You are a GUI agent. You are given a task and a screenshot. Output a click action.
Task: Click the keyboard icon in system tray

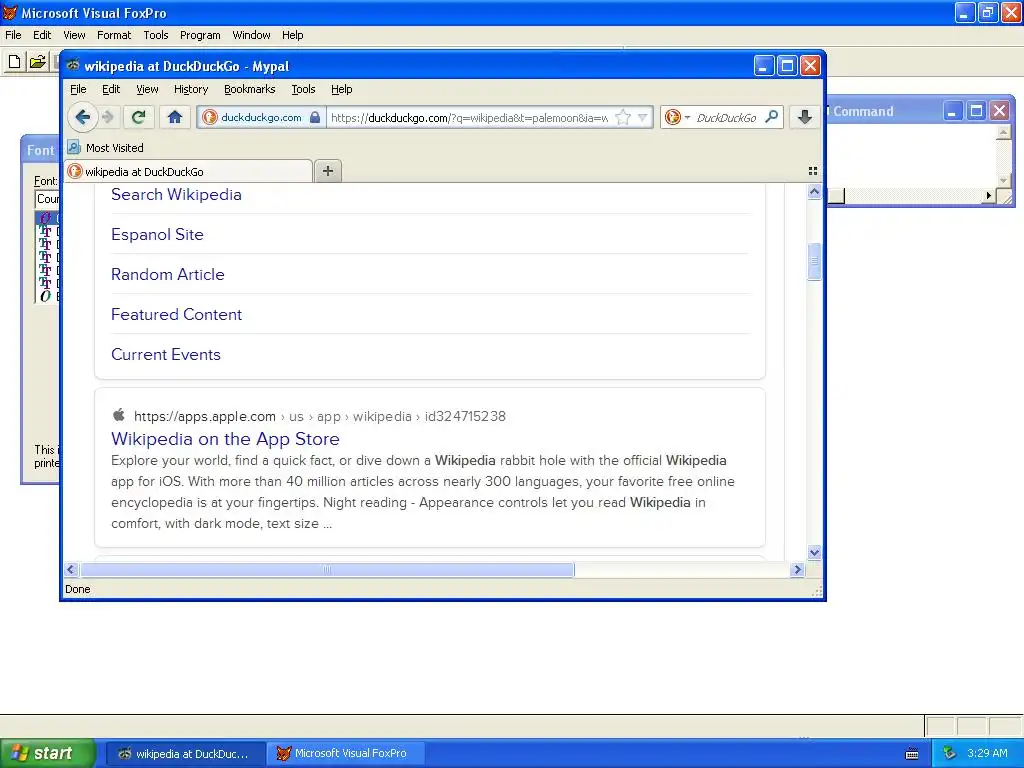(912, 754)
